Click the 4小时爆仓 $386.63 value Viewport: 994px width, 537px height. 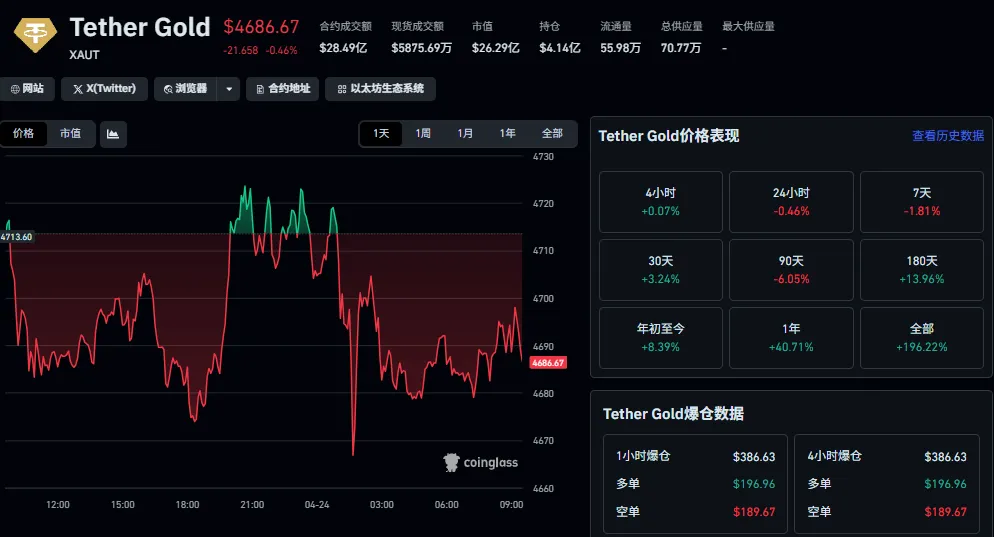[945, 456]
